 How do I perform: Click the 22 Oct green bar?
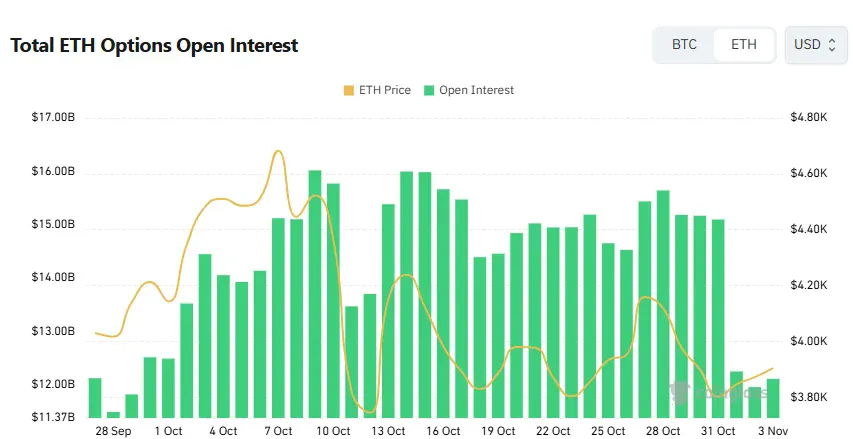pos(553,322)
